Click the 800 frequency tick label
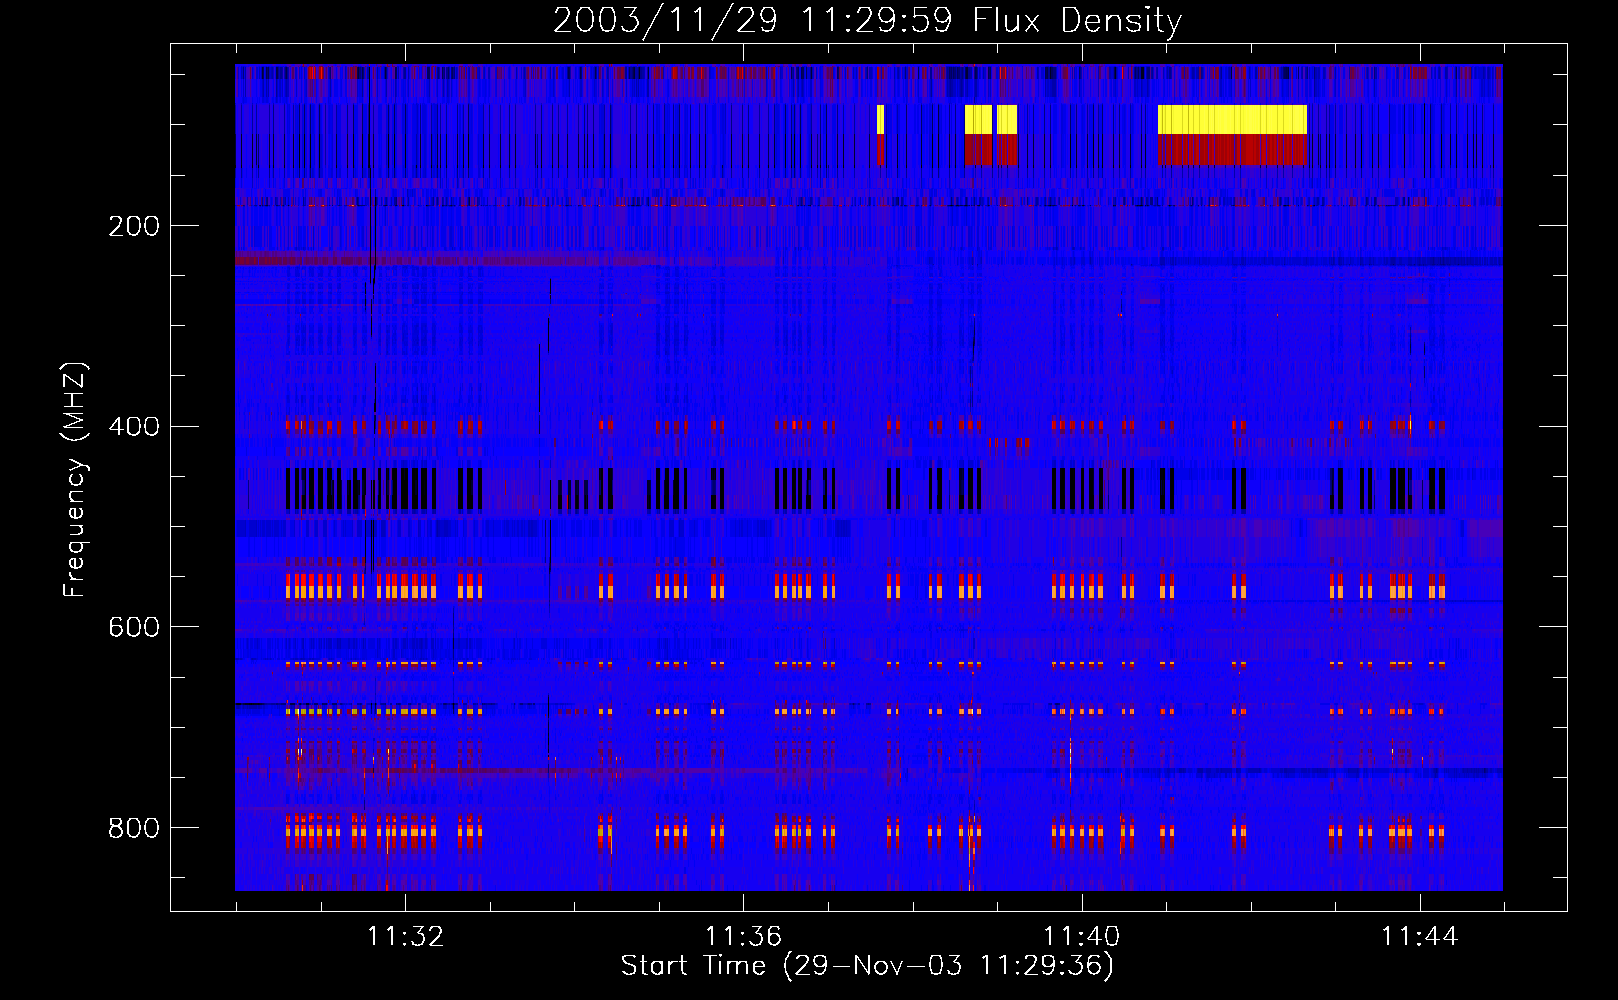The width and height of the screenshot is (1618, 1000). pyautogui.click(x=134, y=828)
